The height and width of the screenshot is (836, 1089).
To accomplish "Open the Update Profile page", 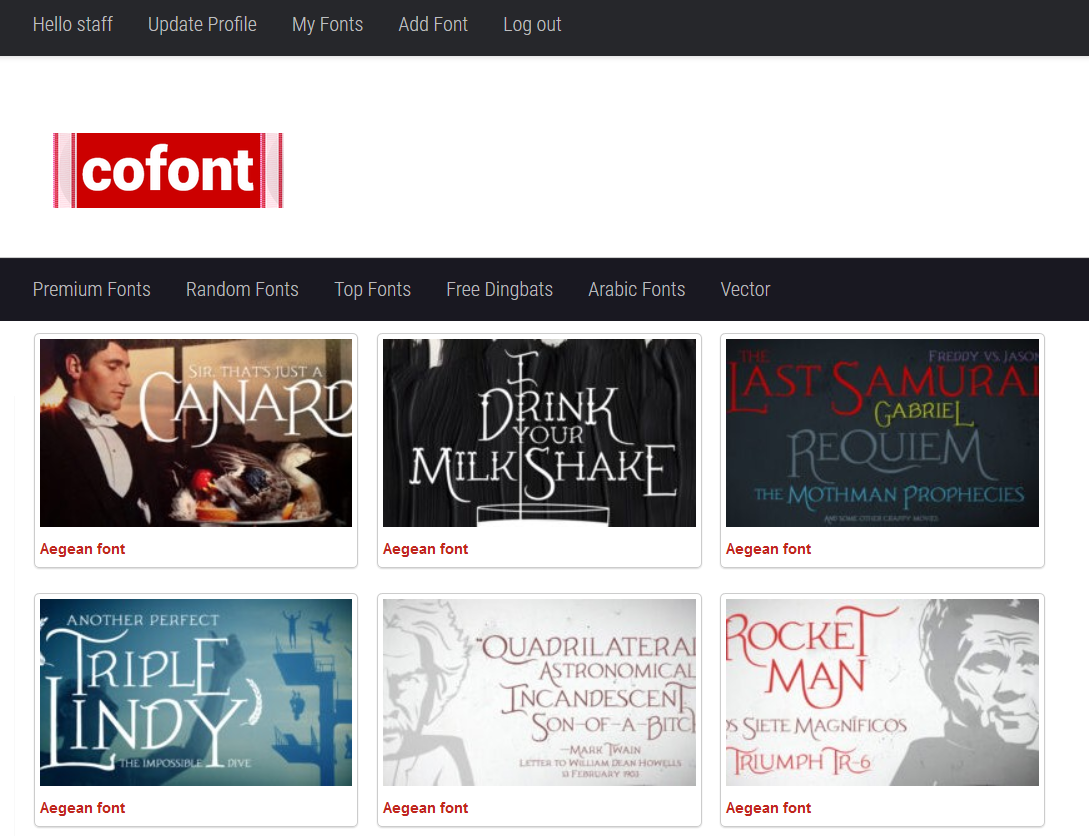I will [202, 24].
